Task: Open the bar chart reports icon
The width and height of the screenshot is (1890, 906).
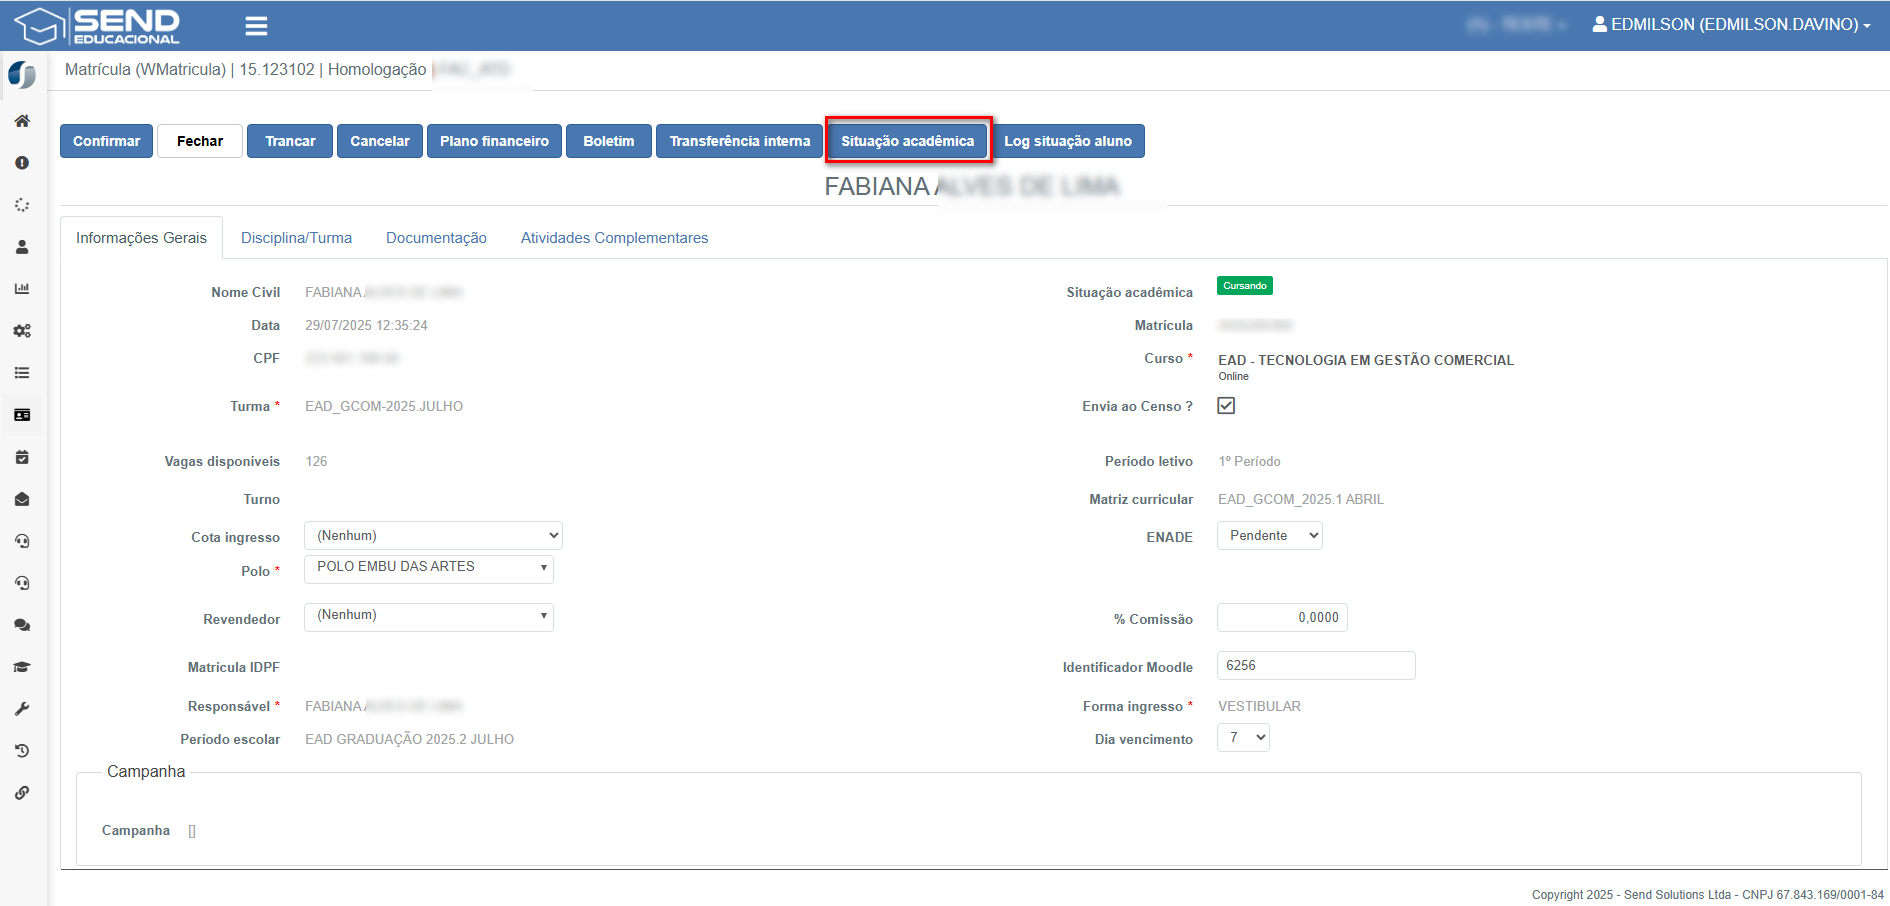Action: point(22,289)
